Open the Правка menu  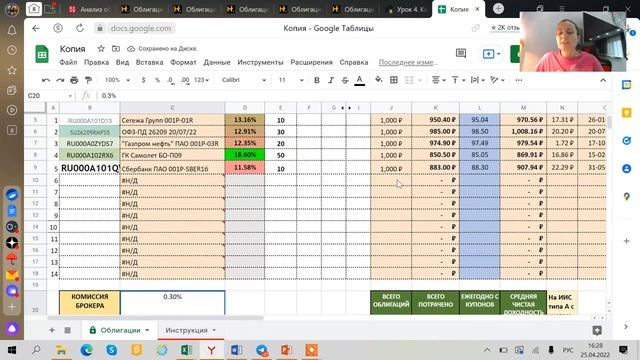click(96, 62)
